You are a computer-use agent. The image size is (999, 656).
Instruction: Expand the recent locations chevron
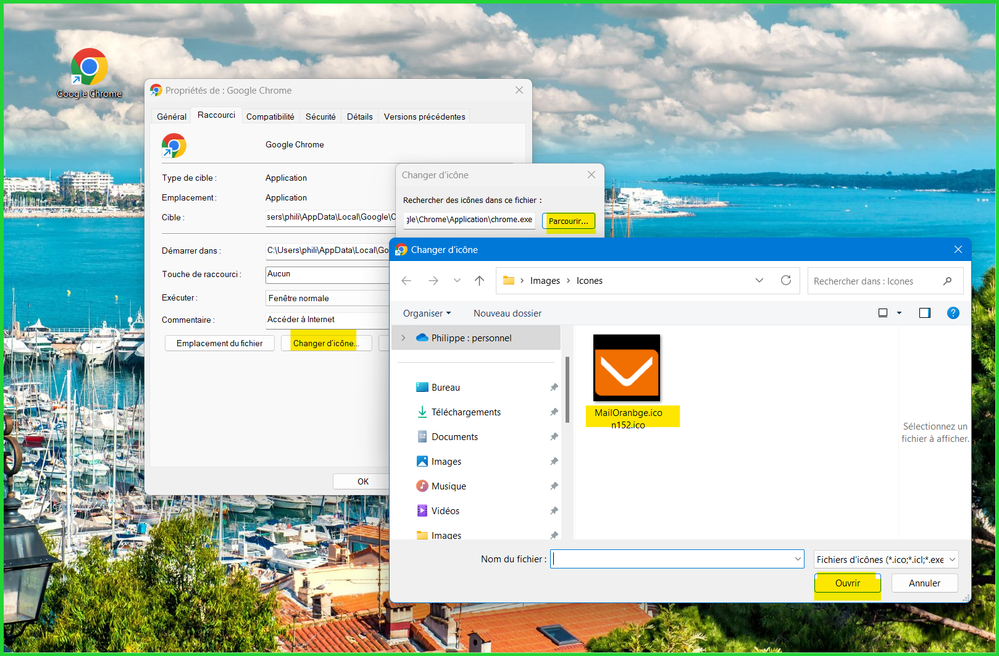(x=457, y=281)
